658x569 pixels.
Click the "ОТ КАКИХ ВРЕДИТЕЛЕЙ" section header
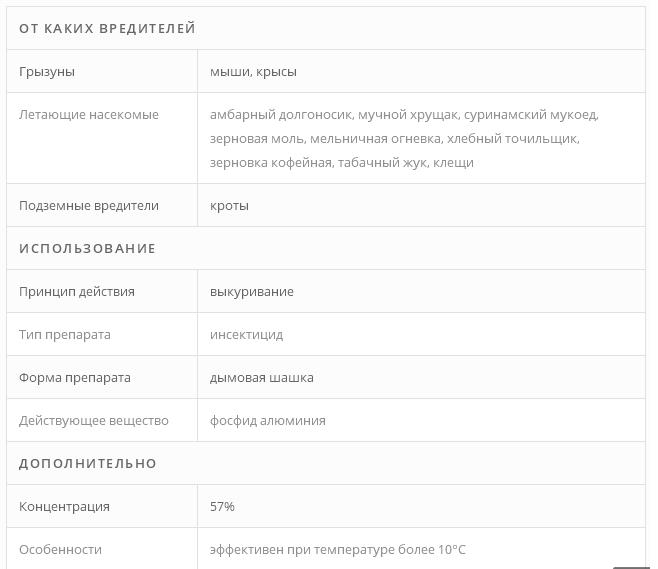click(x=107, y=28)
